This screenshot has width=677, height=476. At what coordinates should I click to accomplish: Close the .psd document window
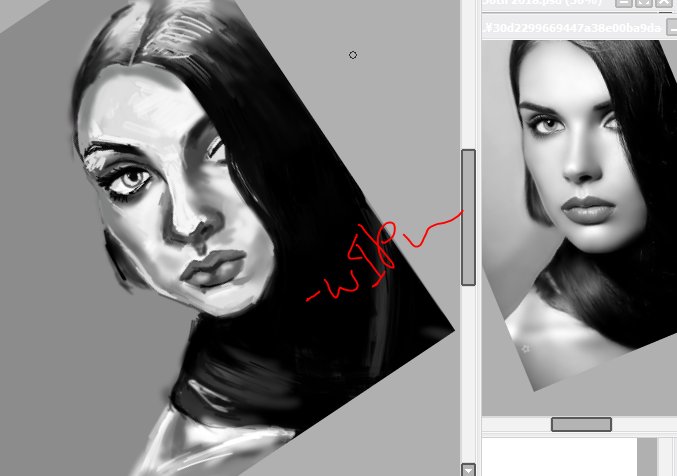coord(664,3)
